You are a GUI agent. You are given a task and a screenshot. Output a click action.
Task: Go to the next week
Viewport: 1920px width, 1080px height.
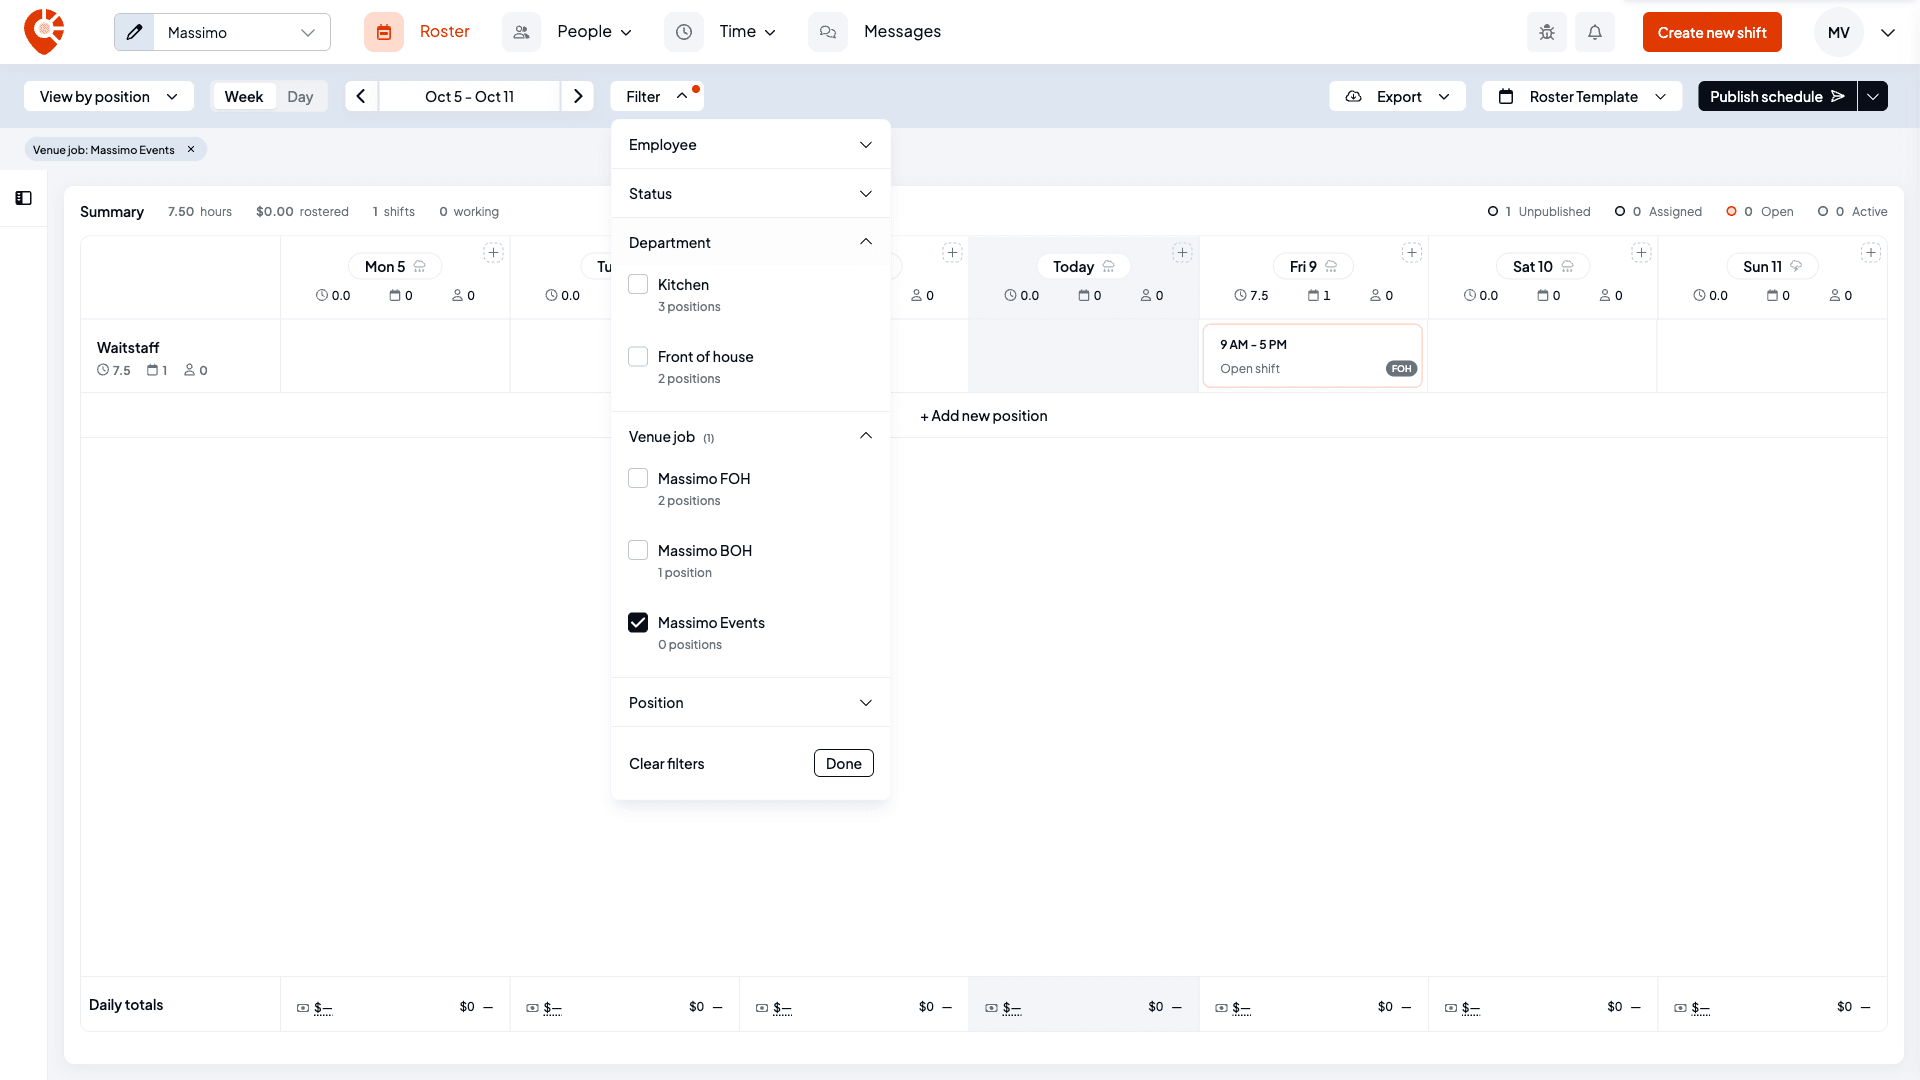click(578, 96)
